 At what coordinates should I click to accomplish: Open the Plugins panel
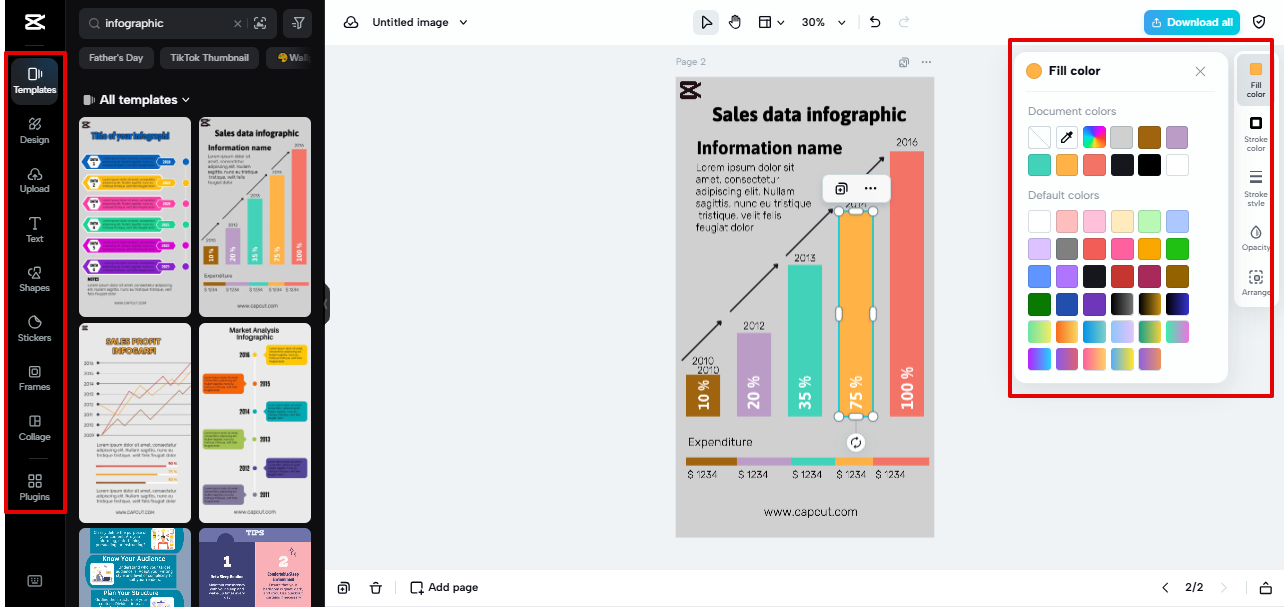(x=34, y=489)
